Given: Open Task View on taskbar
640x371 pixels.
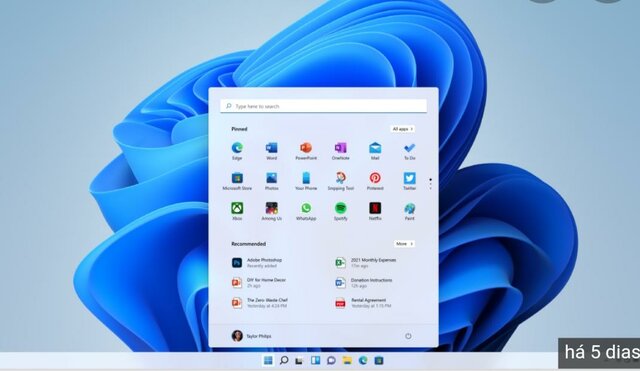Looking at the screenshot, I should click(299, 360).
